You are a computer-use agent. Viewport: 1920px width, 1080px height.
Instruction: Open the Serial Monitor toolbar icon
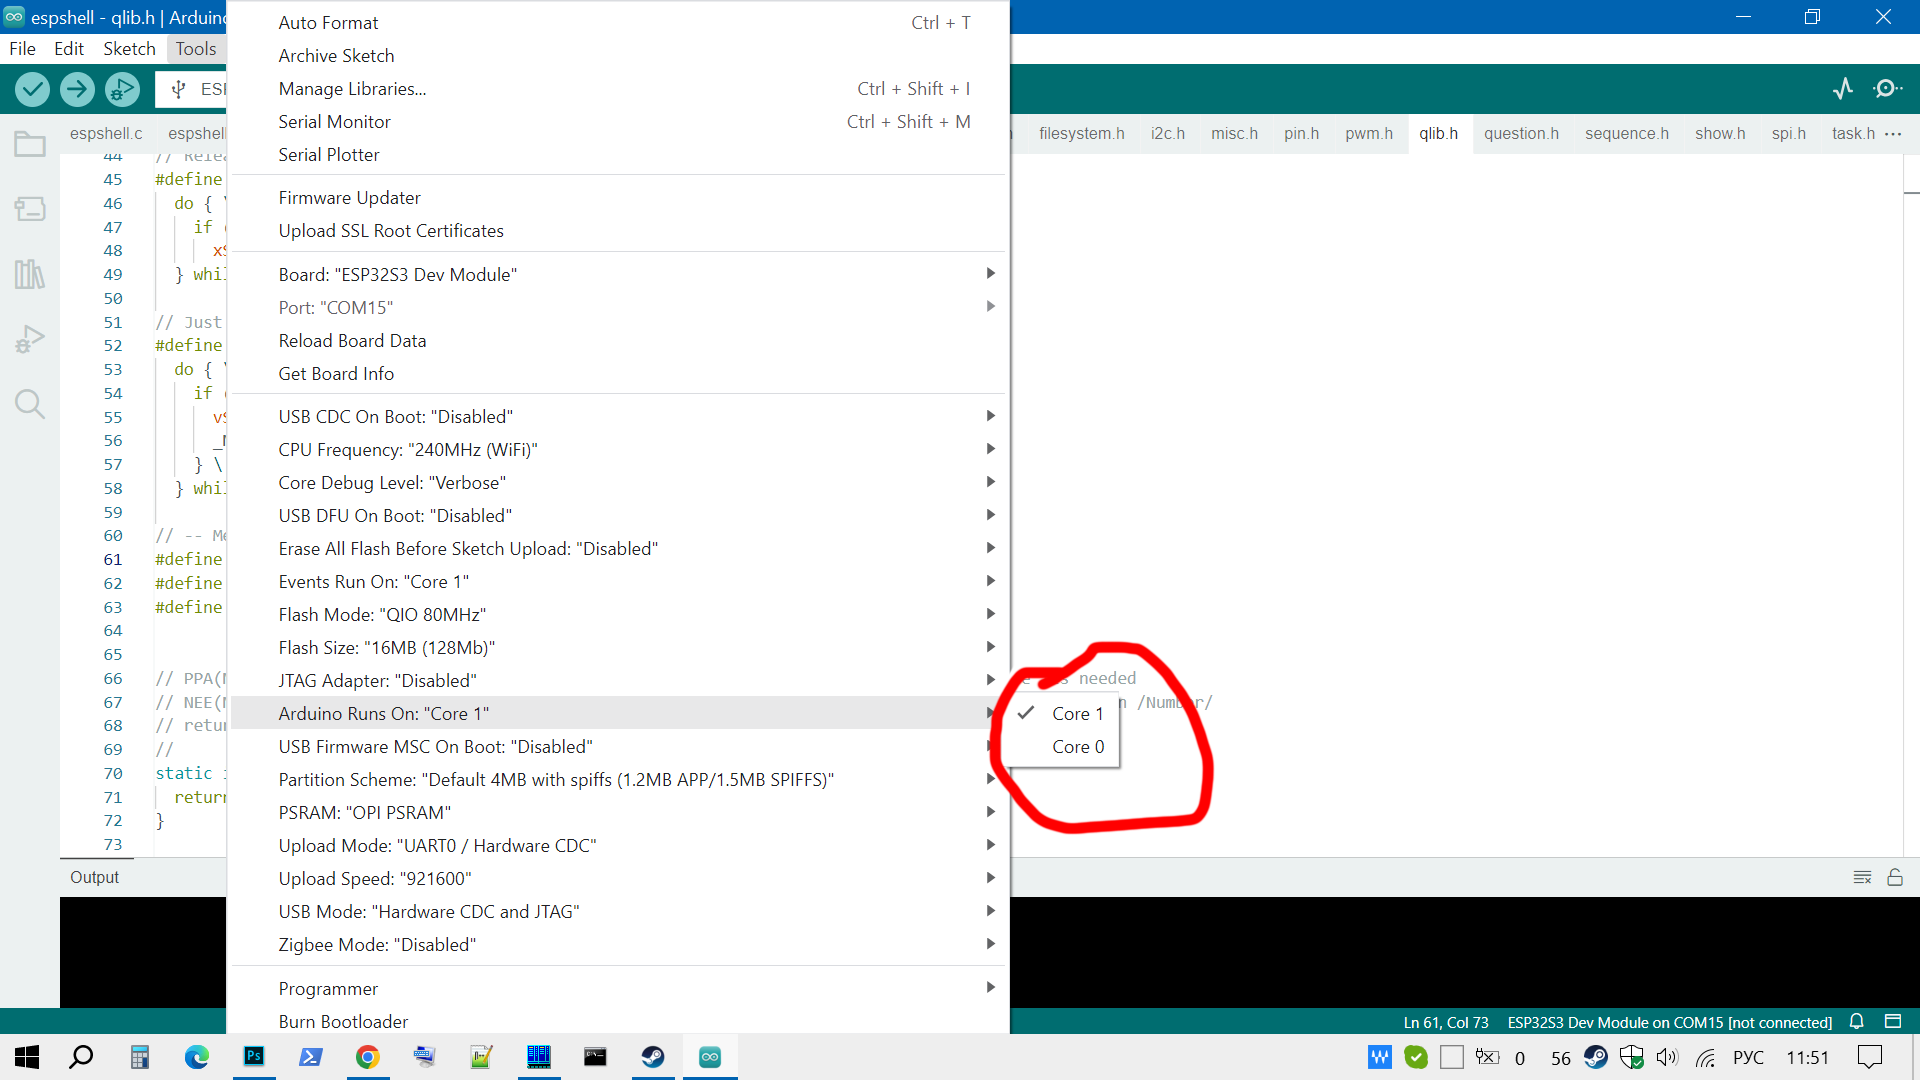point(1887,89)
